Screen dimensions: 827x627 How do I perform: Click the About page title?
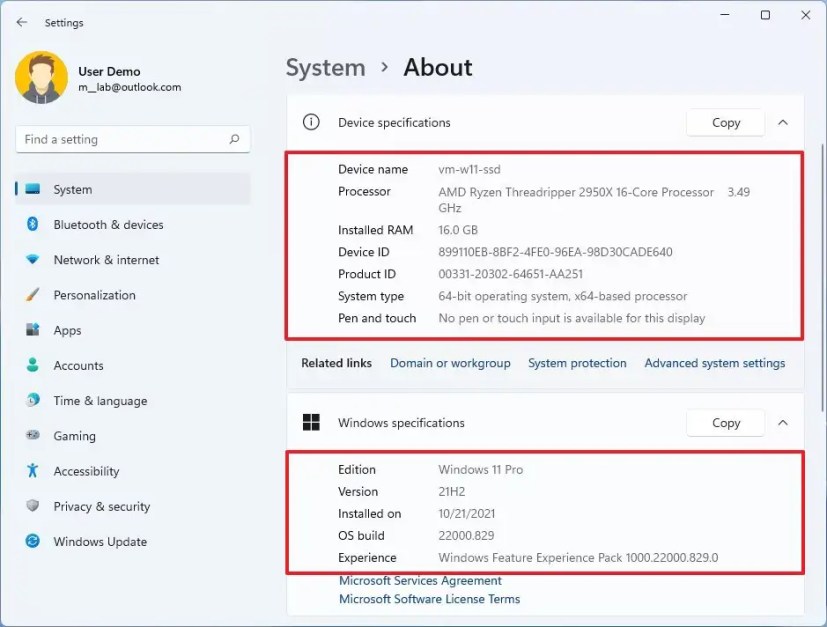pyautogui.click(x=438, y=67)
